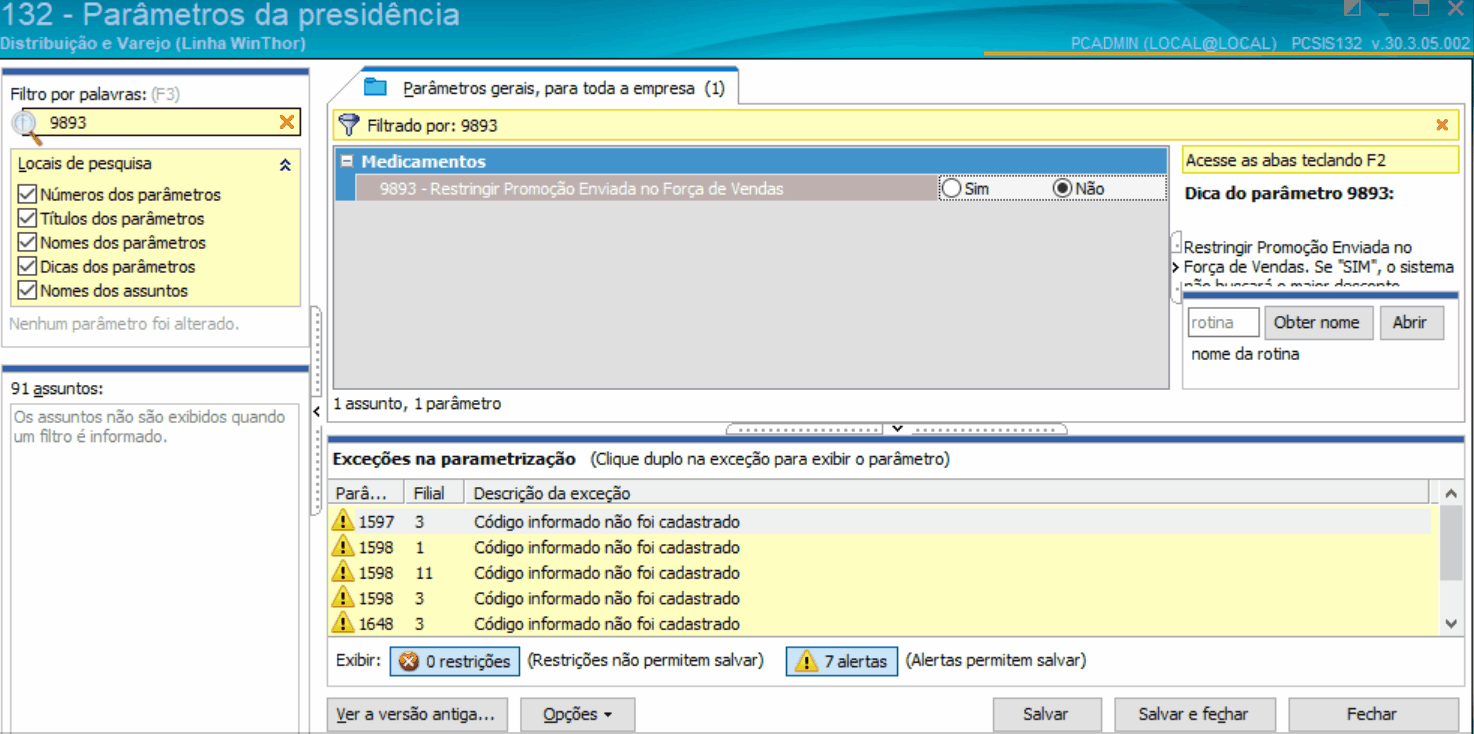The width and height of the screenshot is (1474, 734).
Task: Click the warning icon on row 1648
Action: (x=343, y=623)
